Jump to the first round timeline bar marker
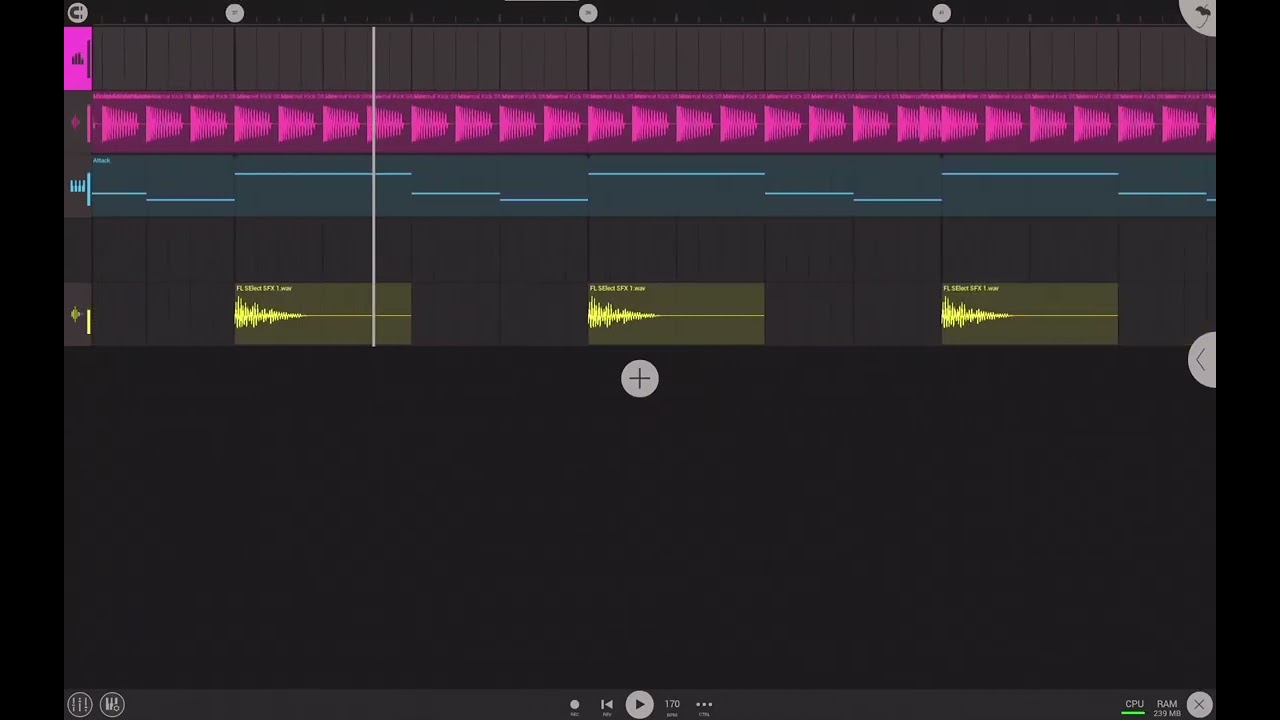The height and width of the screenshot is (720, 1280). (235, 13)
